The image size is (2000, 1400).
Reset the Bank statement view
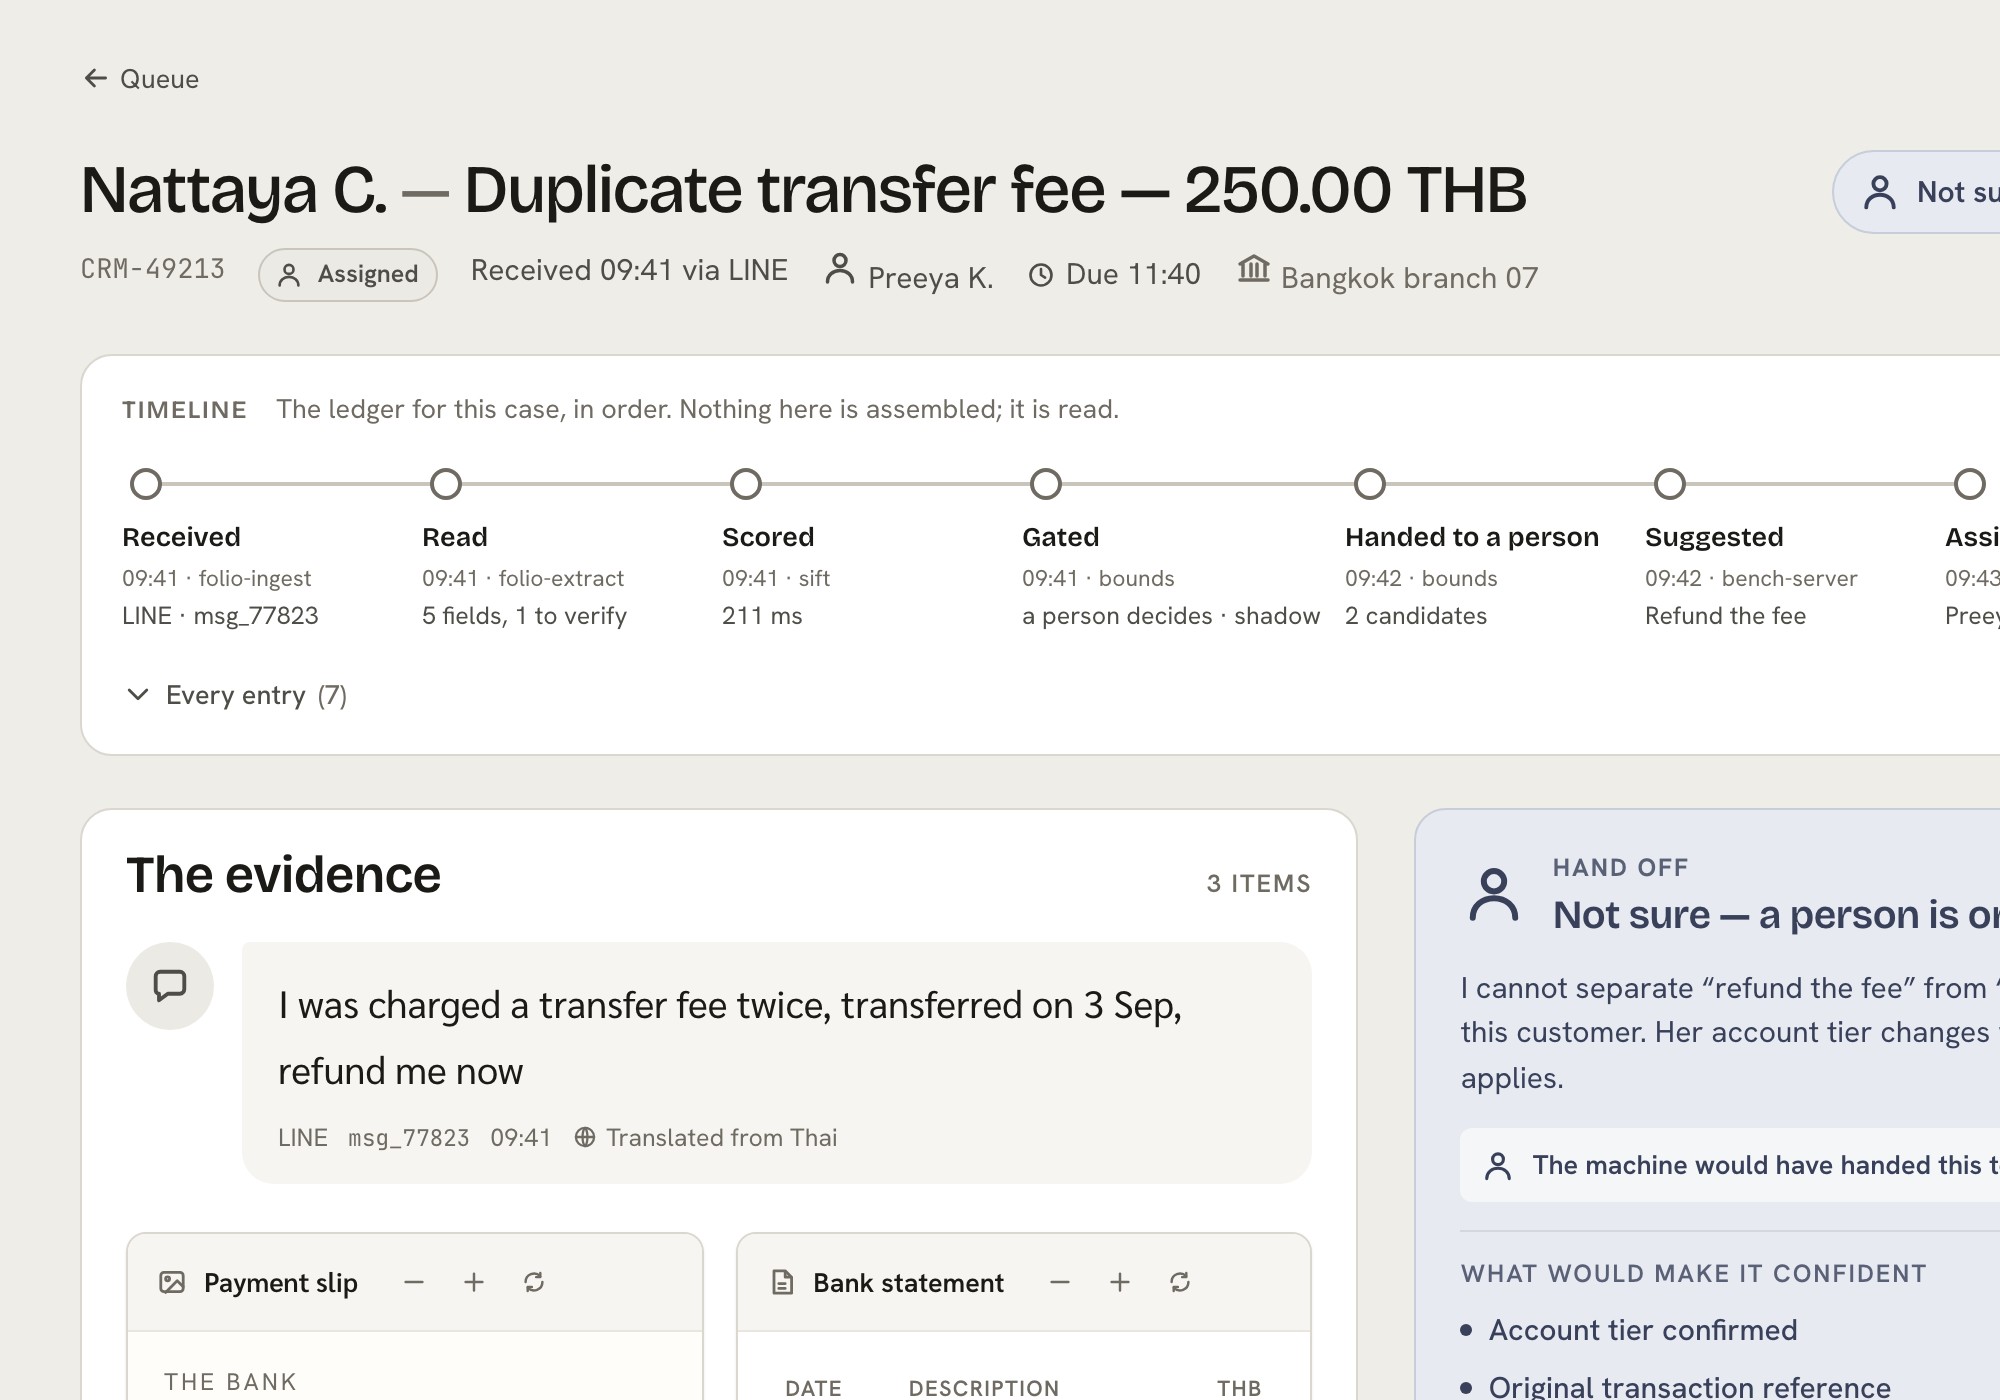pyautogui.click(x=1180, y=1282)
